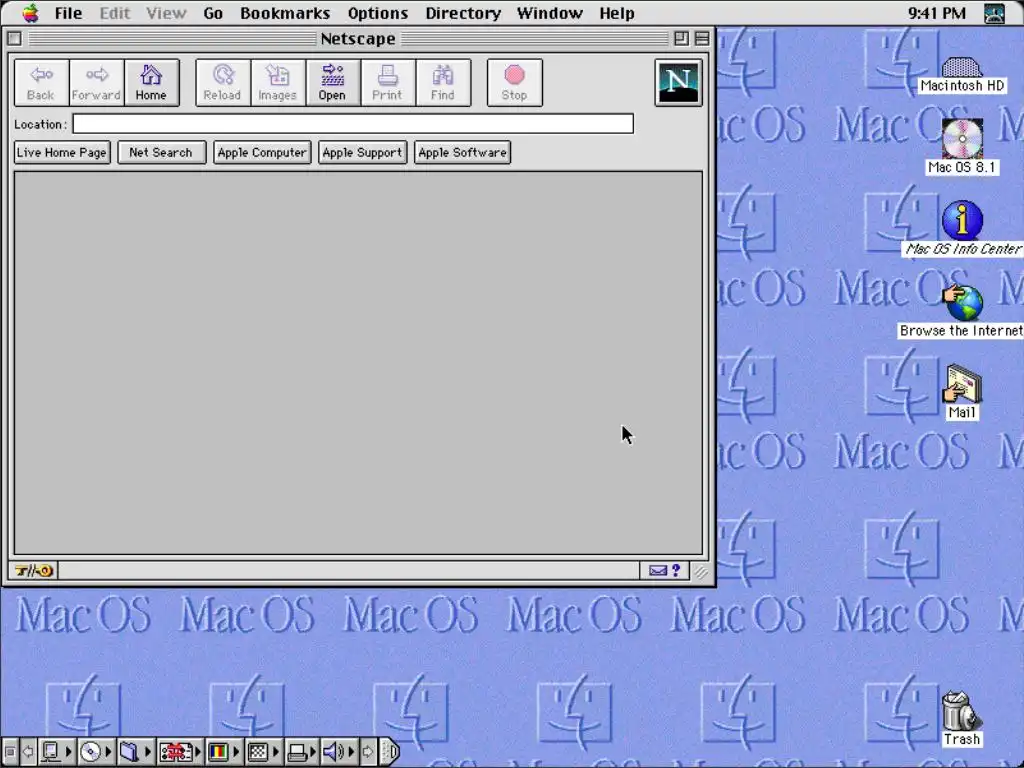Screen dimensions: 1024x768
Task: Click the menu bar clock showing 9:41 PM
Action: pyautogui.click(x=936, y=13)
